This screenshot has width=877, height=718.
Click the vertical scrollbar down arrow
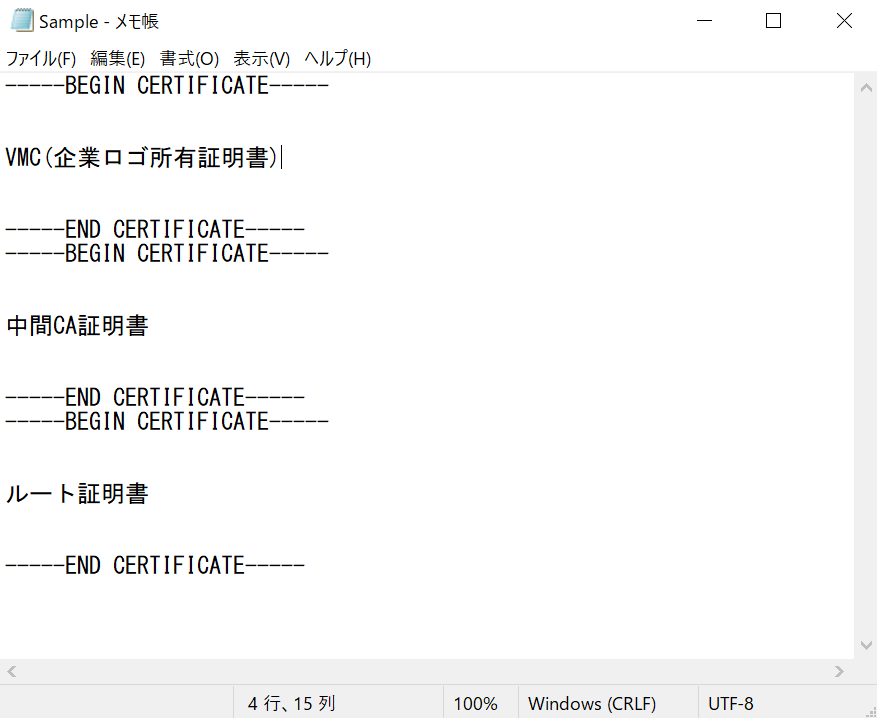[x=865, y=646]
